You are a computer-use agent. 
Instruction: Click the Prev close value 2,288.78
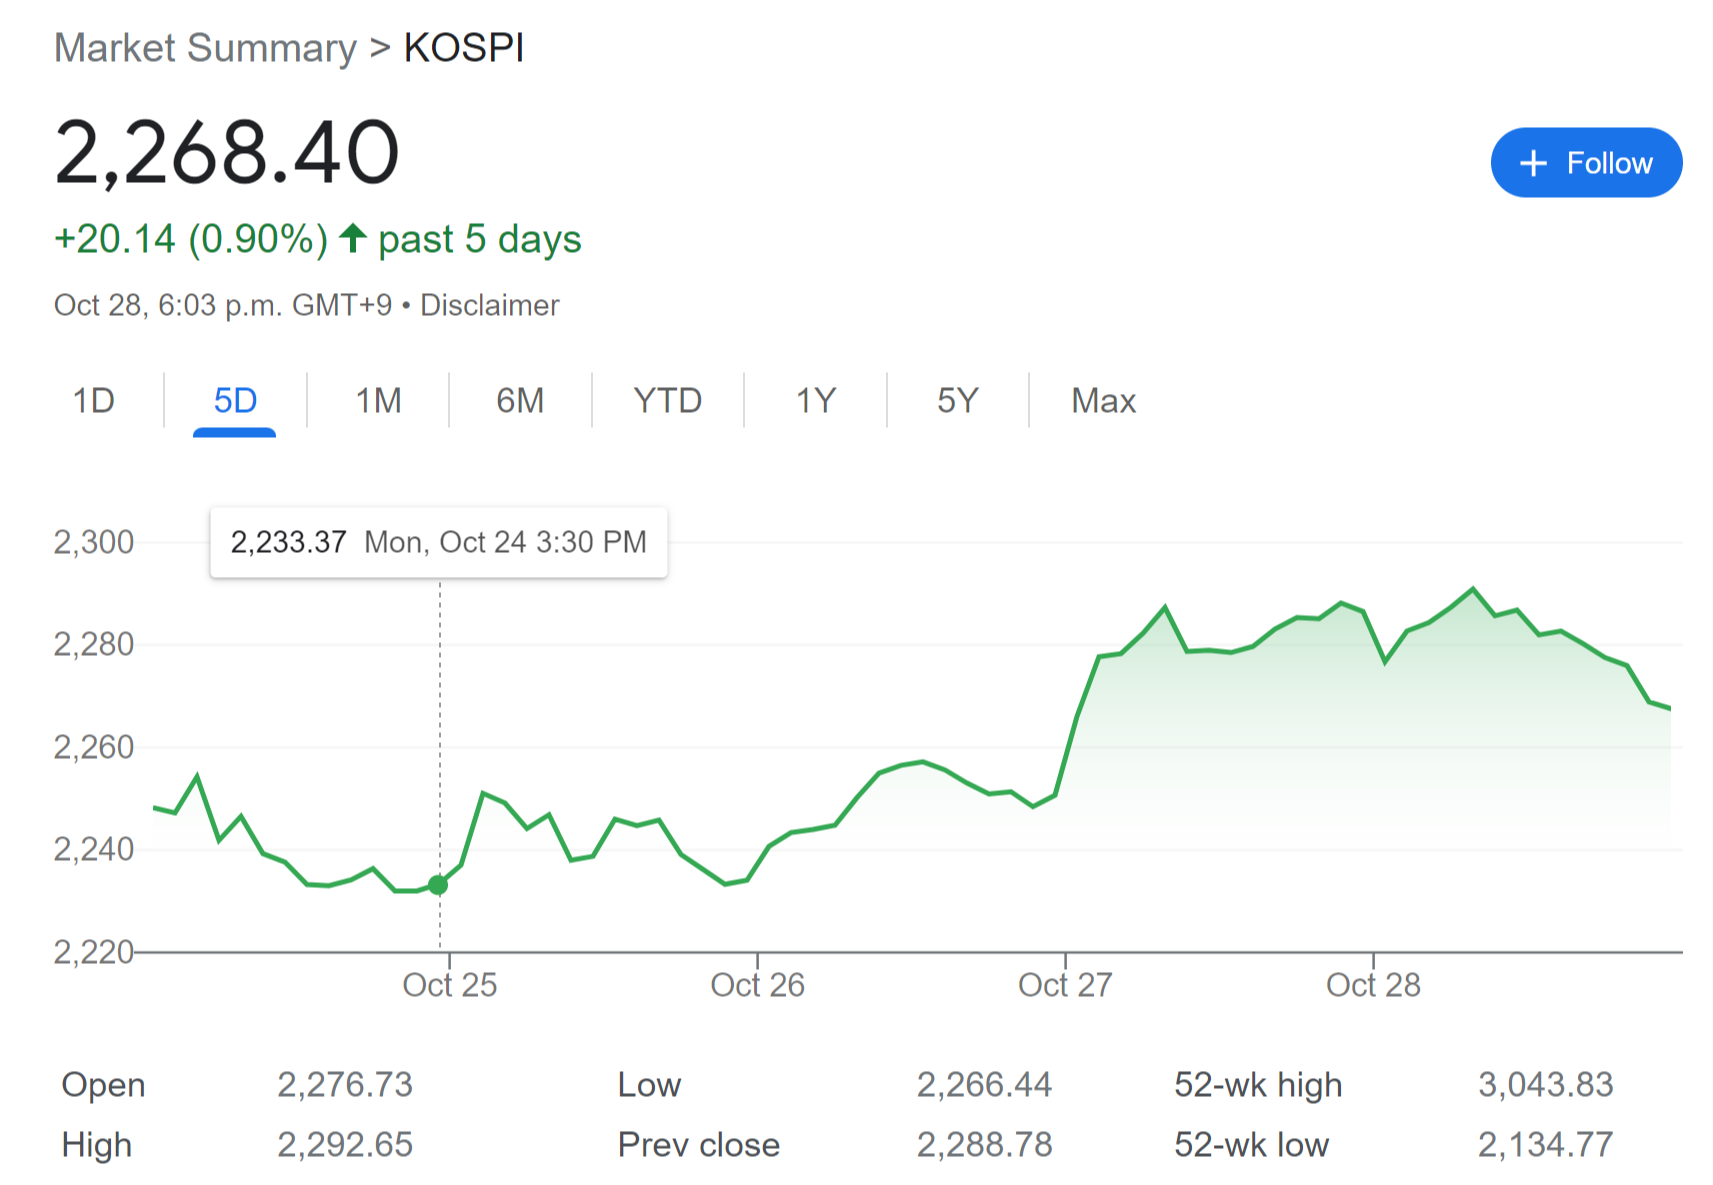(x=984, y=1145)
